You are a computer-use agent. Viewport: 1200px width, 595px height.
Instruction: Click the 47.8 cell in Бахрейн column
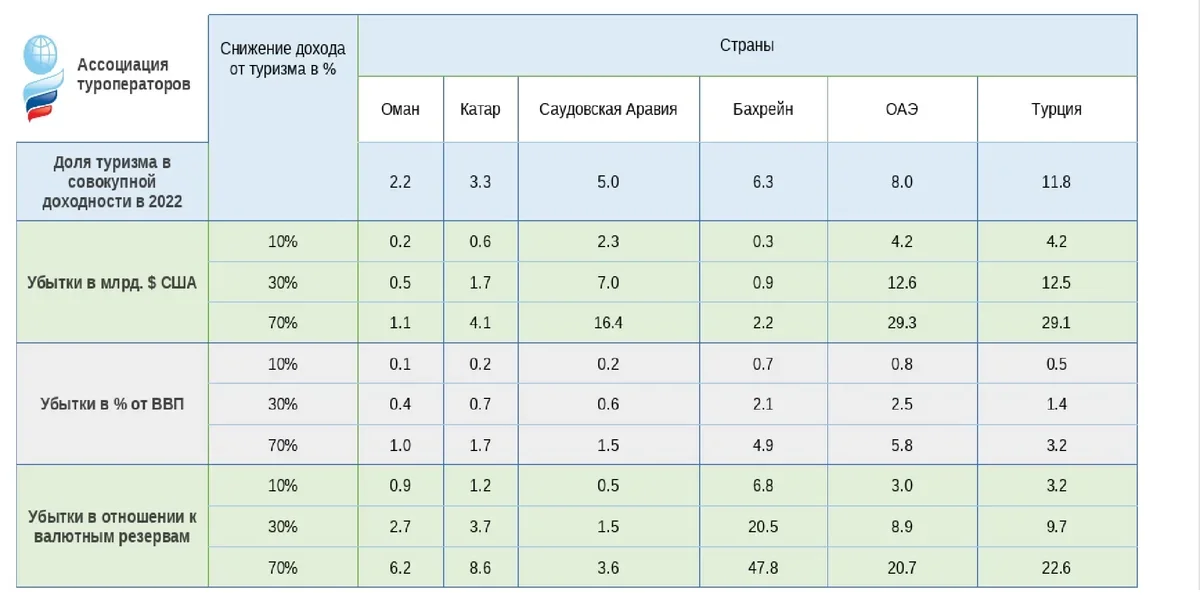pos(762,568)
